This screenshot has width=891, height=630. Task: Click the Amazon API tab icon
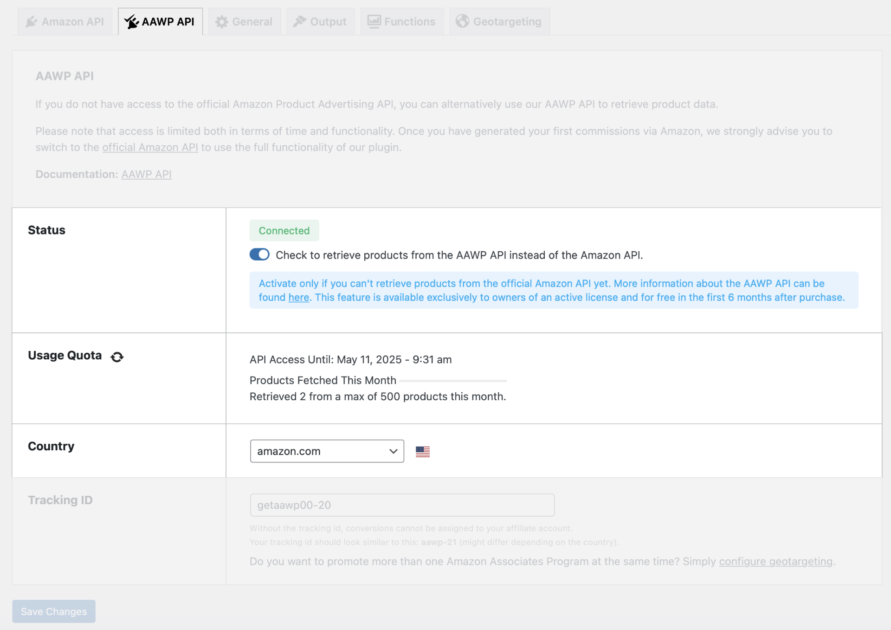coord(32,21)
